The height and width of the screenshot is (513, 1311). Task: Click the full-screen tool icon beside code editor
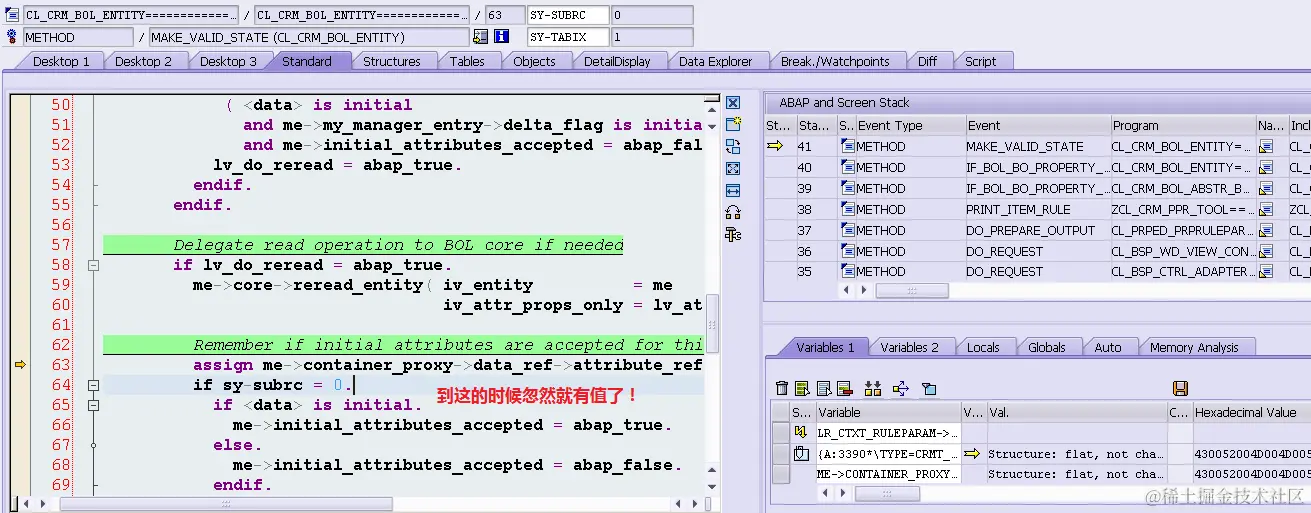[x=733, y=169]
